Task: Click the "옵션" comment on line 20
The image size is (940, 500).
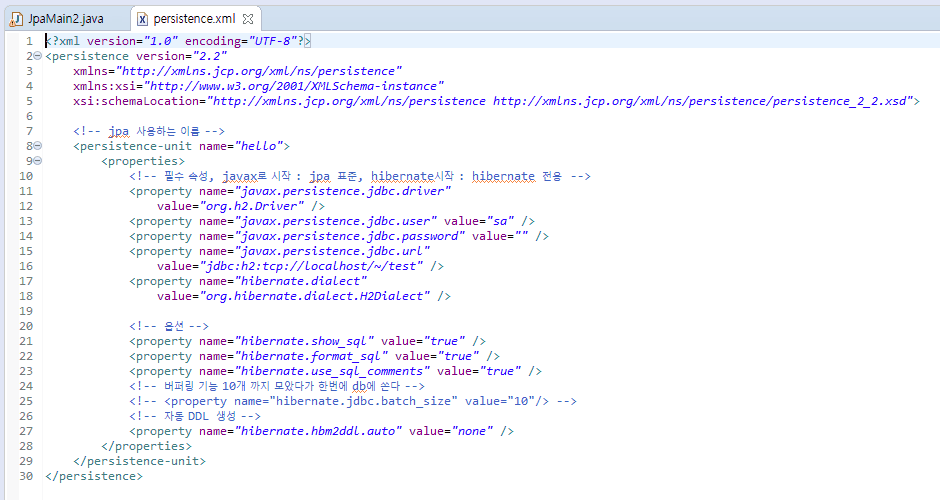Action: pos(168,326)
